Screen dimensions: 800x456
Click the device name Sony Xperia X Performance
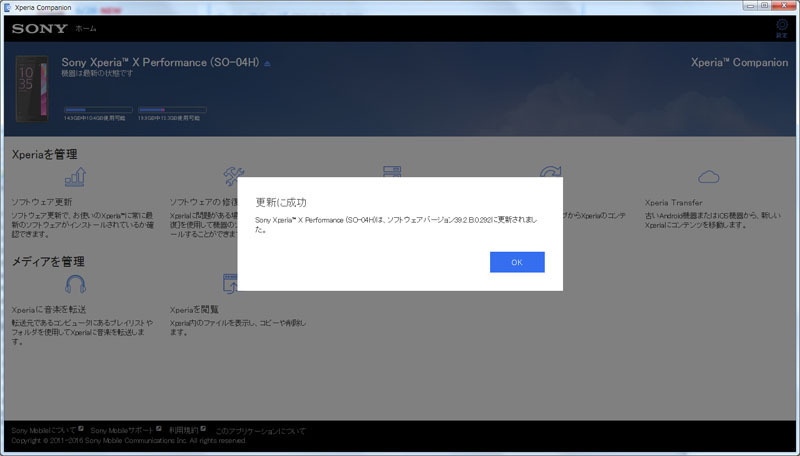click(x=160, y=62)
